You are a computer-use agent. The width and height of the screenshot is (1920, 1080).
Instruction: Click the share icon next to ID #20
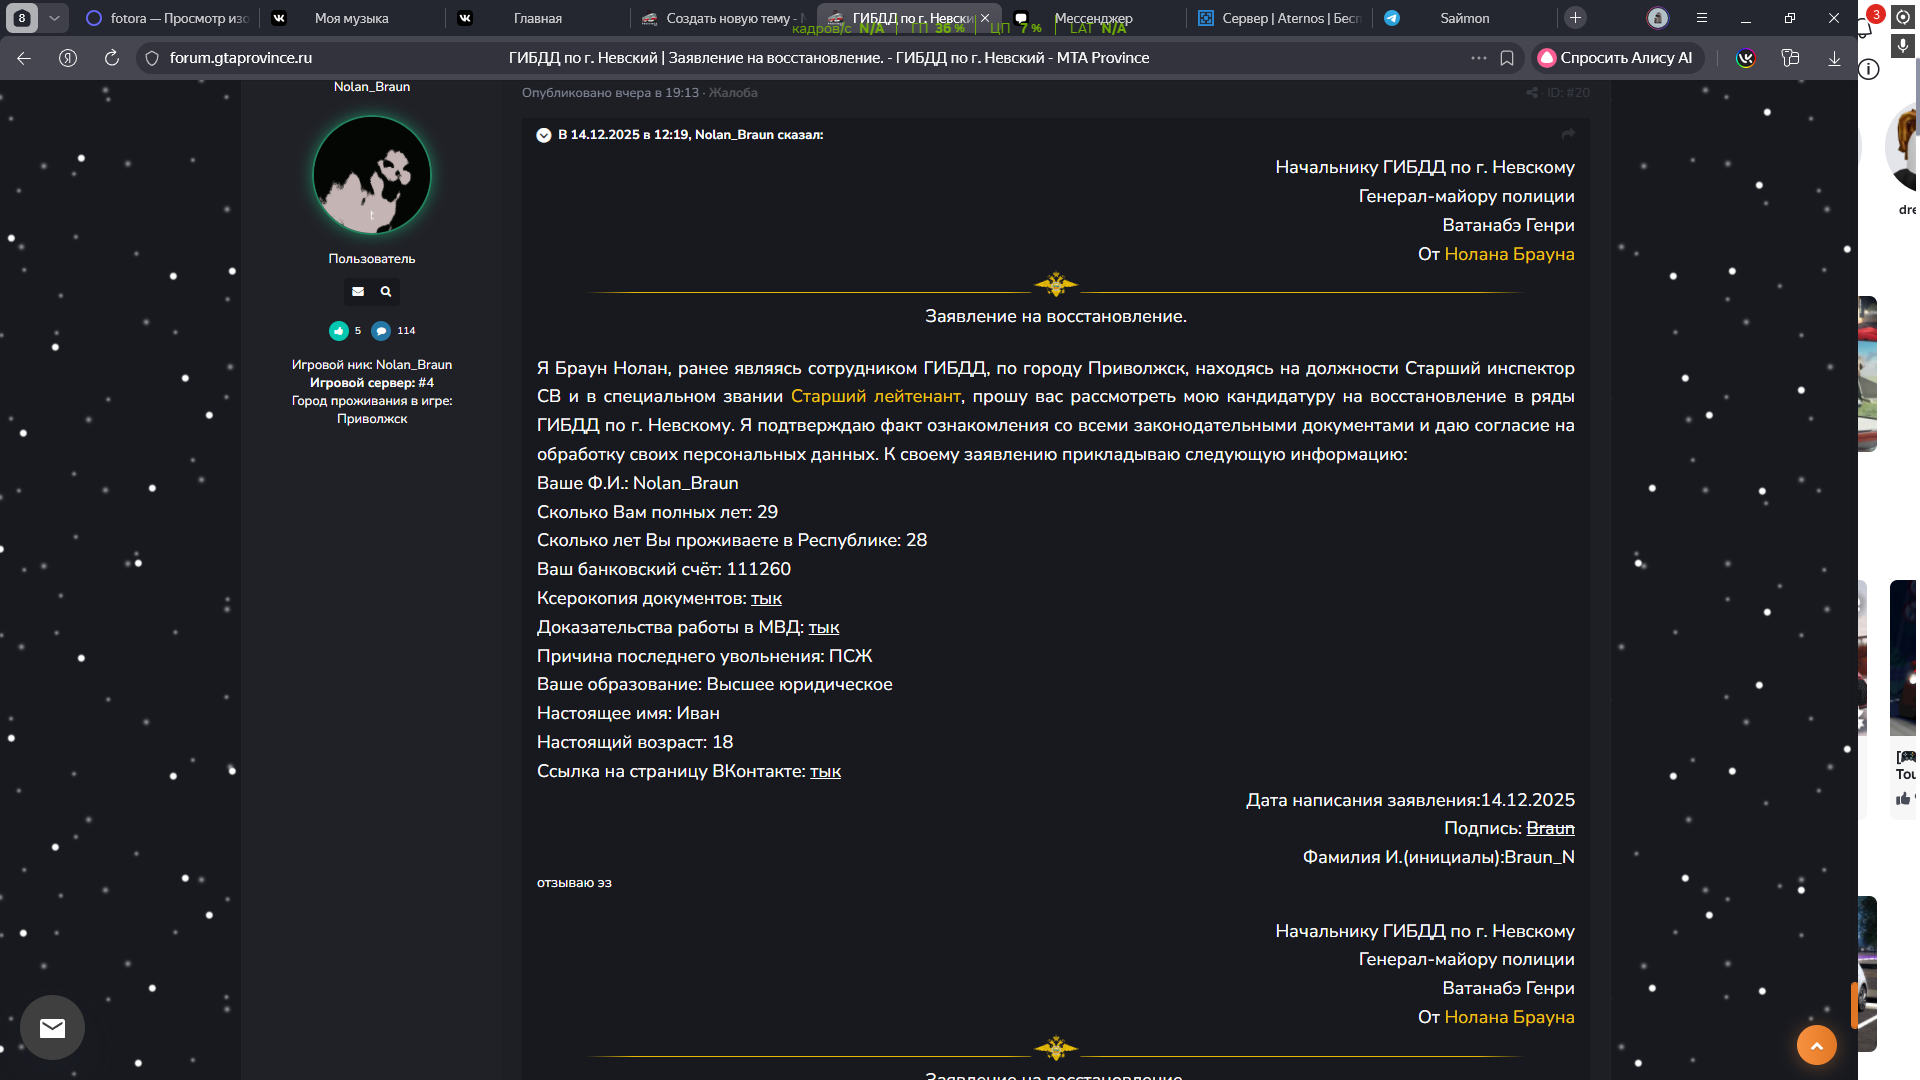[x=1532, y=93]
